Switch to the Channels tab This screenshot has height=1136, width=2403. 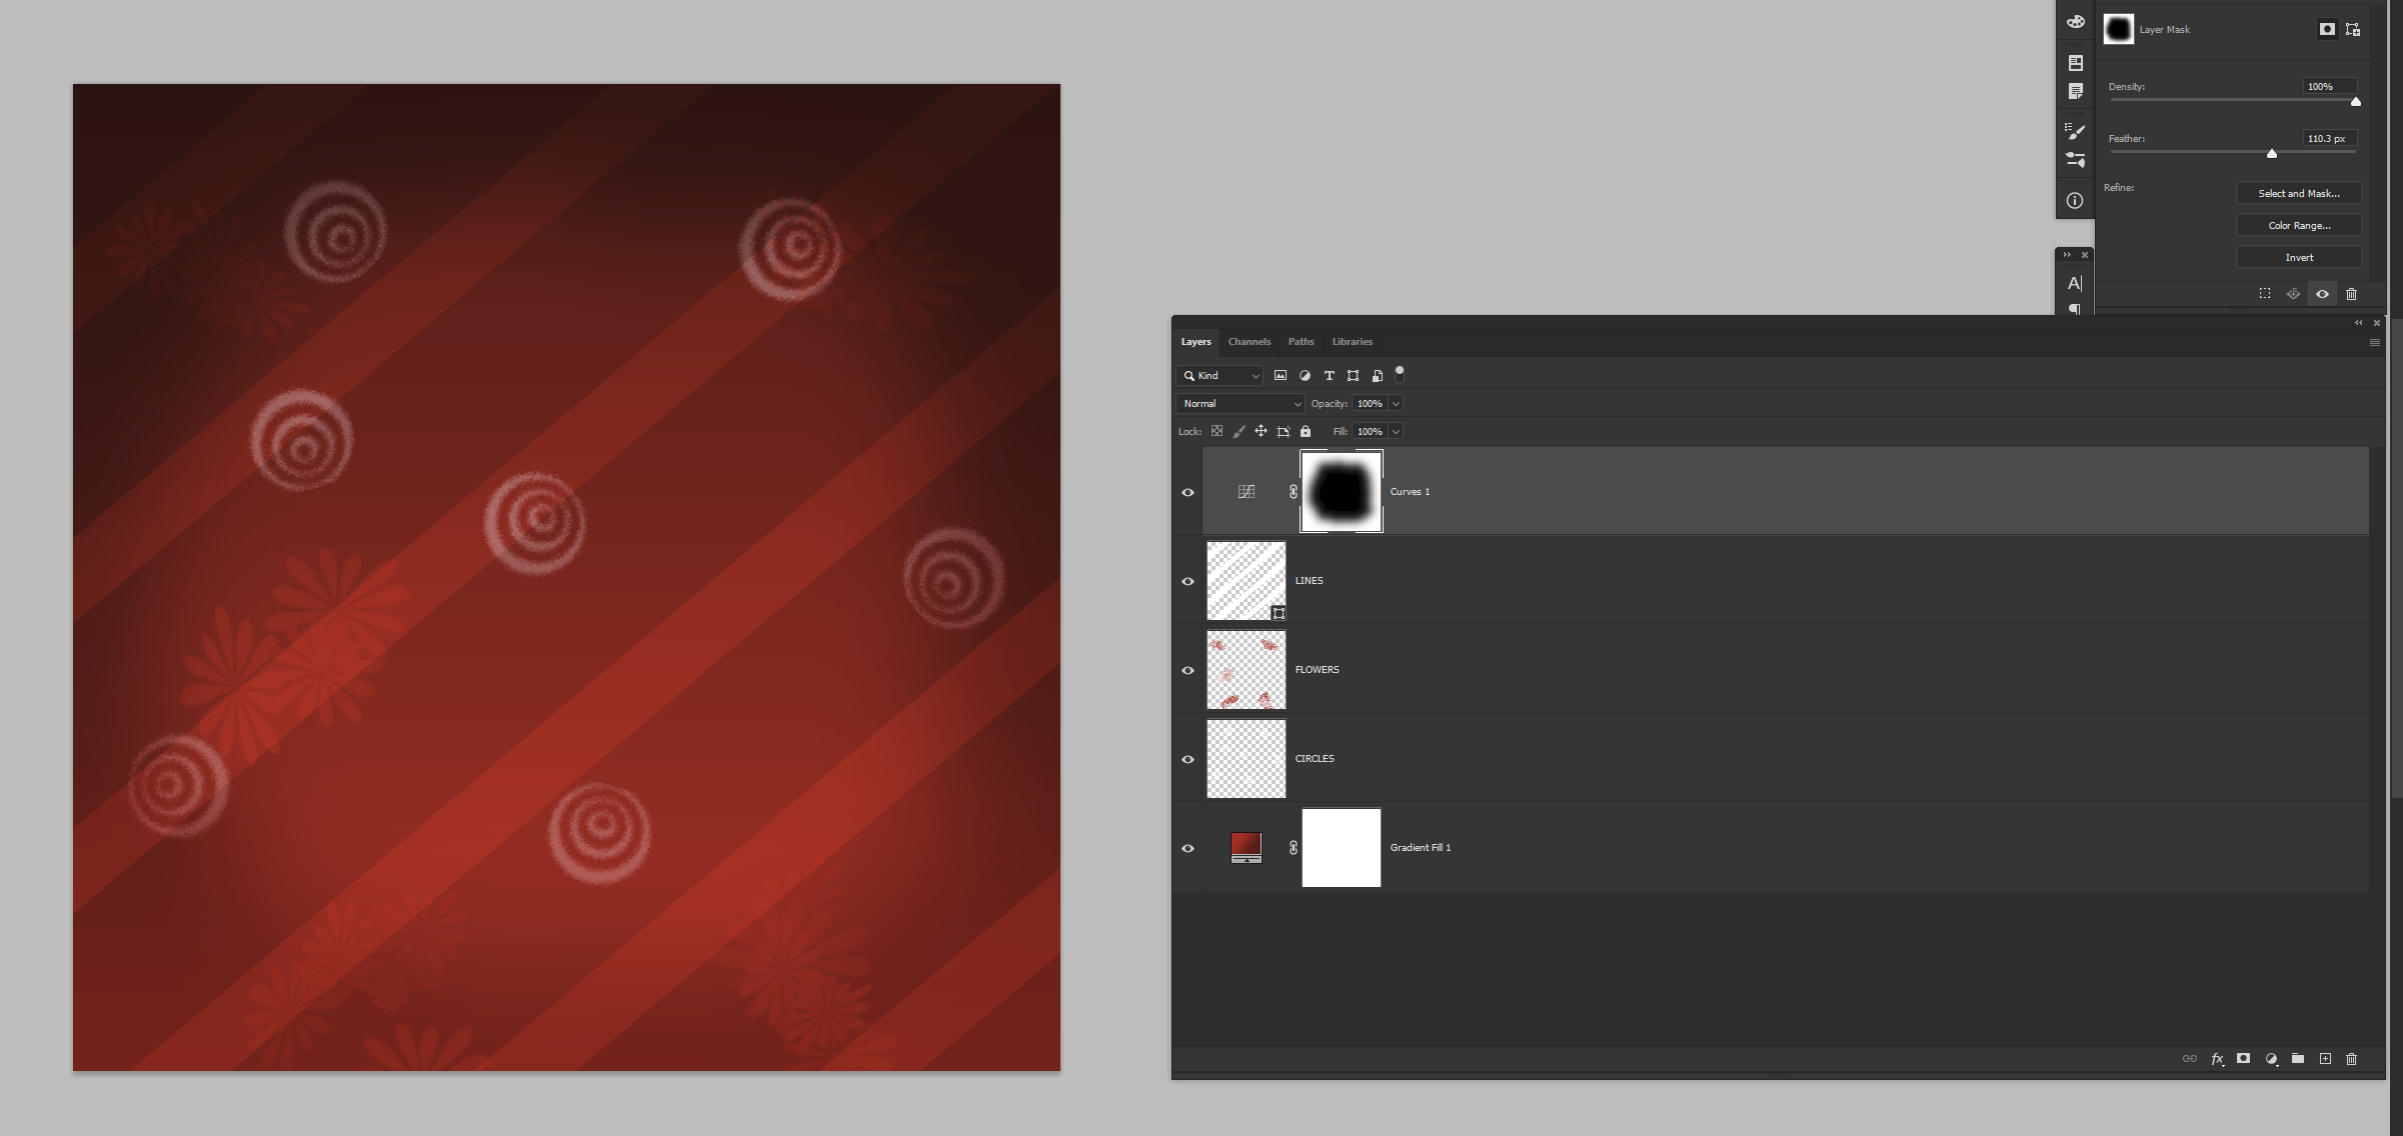click(x=1247, y=340)
